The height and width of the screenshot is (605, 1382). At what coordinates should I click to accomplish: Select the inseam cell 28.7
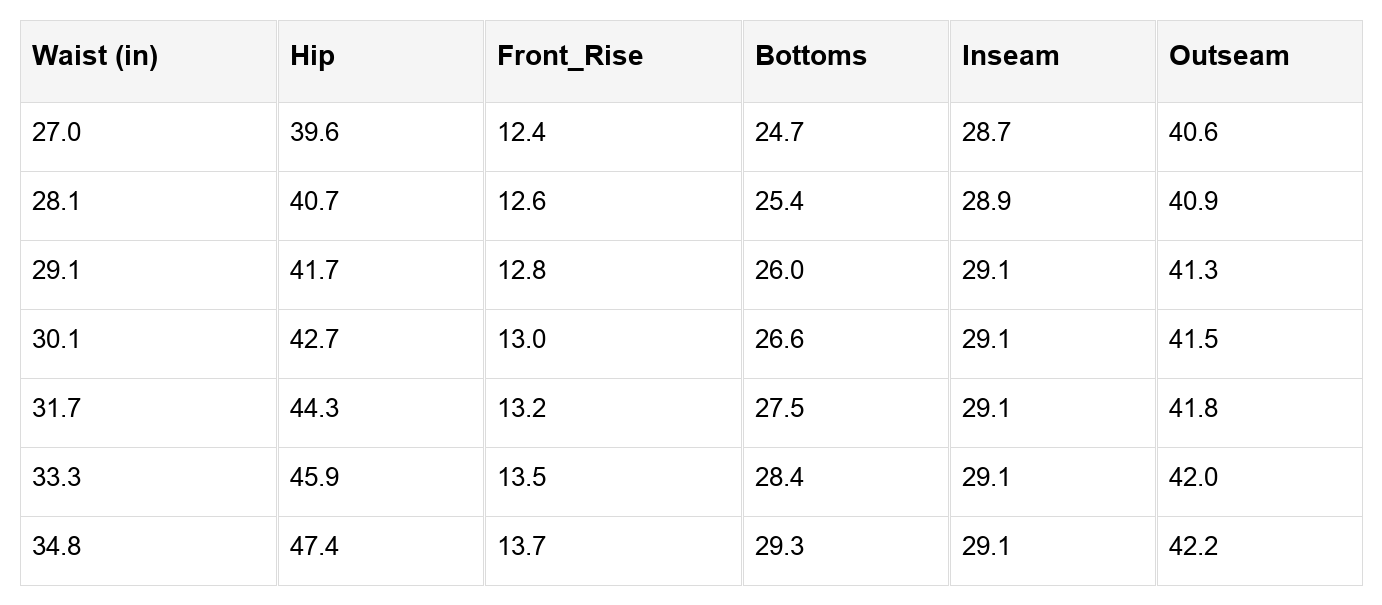[986, 133]
